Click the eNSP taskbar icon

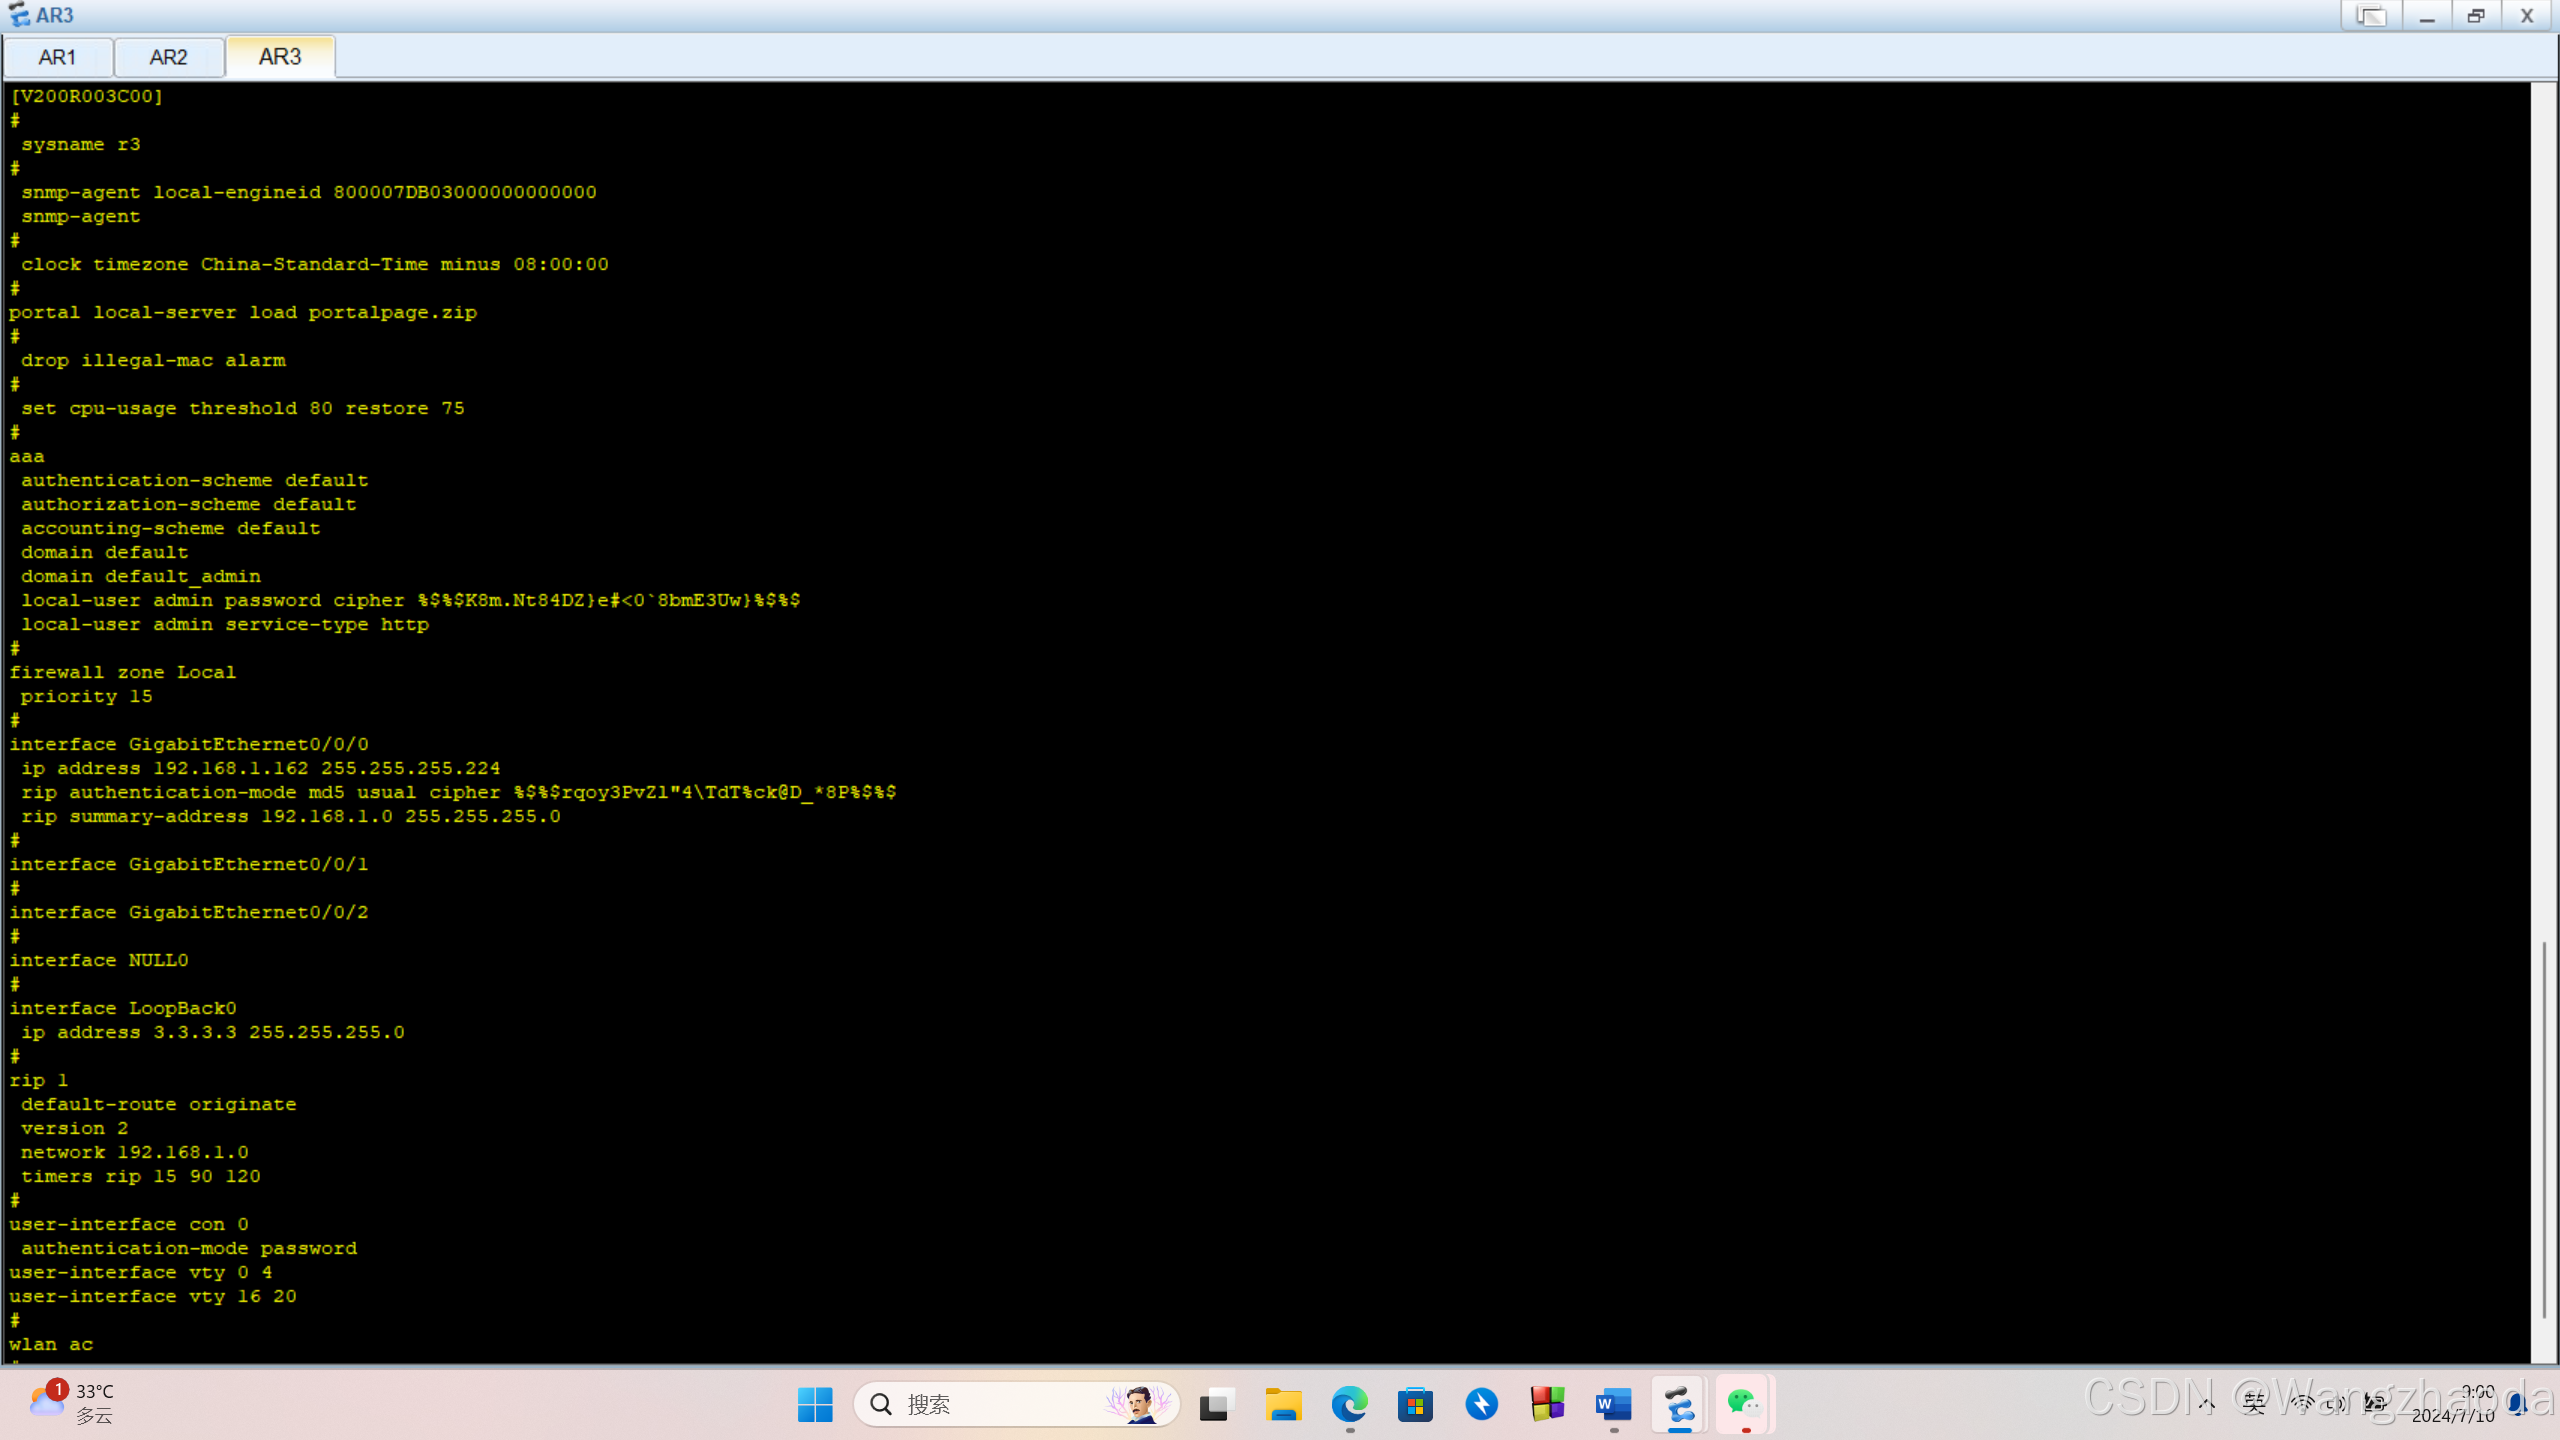(x=1679, y=1404)
